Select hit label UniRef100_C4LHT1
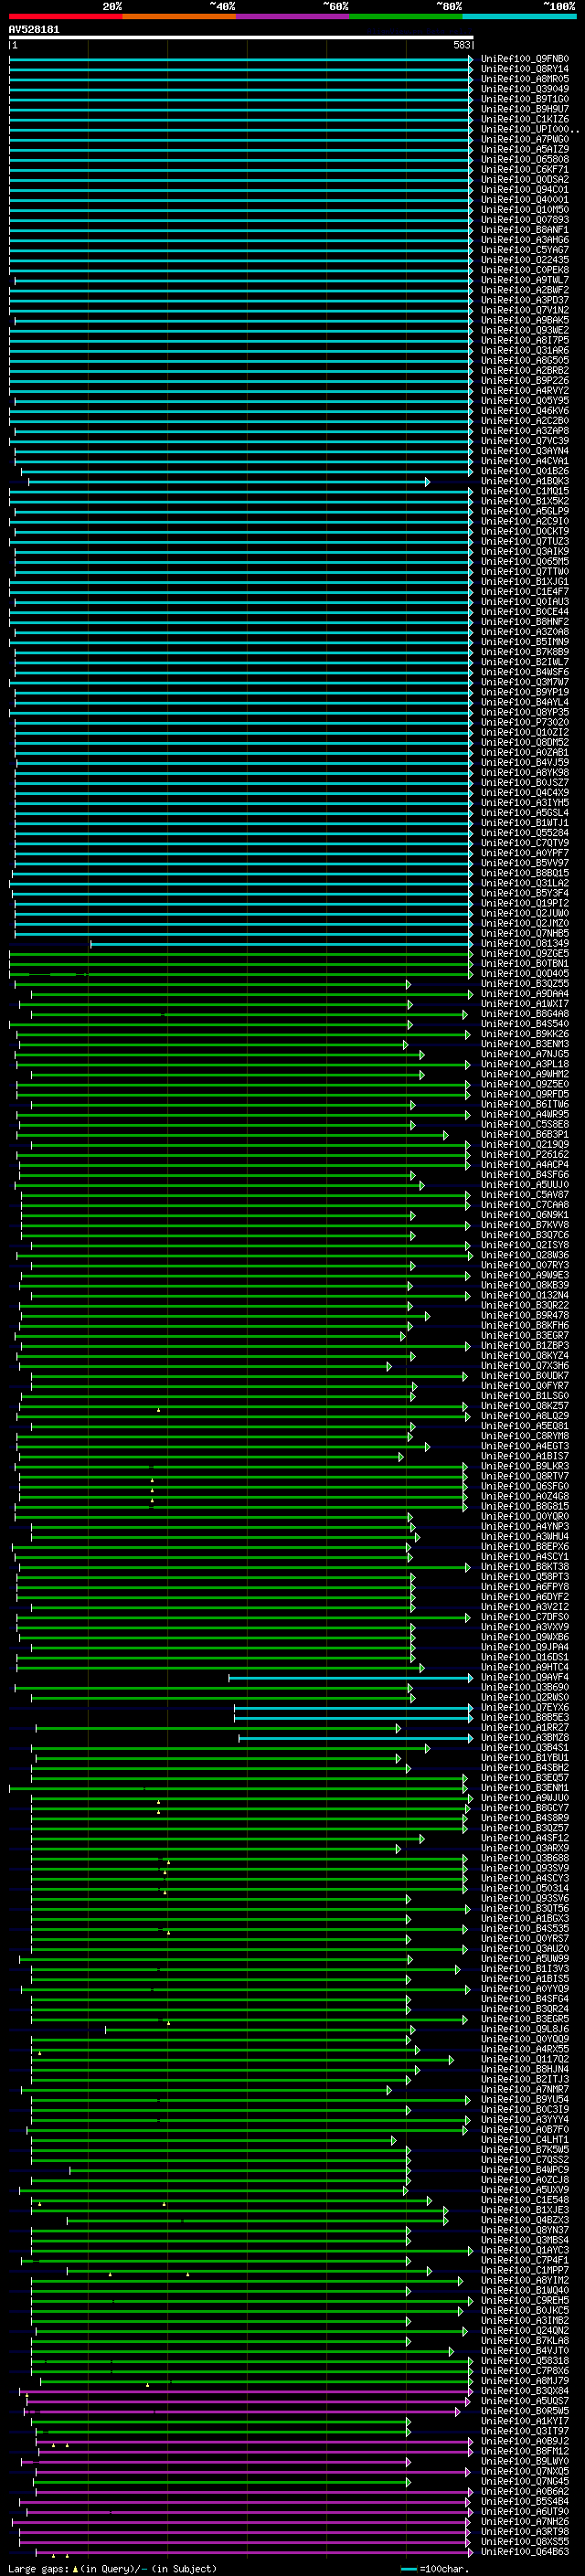This screenshot has height=2576, width=585. point(525,2139)
